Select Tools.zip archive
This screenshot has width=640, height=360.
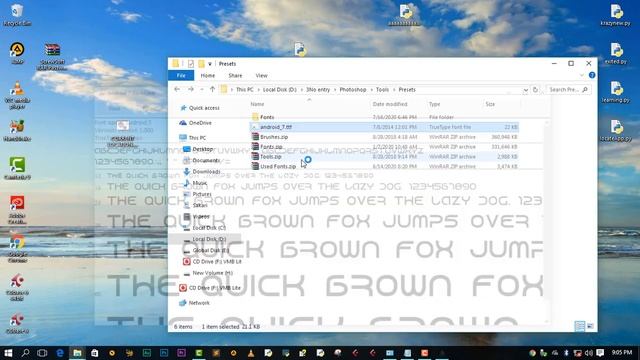384,156
